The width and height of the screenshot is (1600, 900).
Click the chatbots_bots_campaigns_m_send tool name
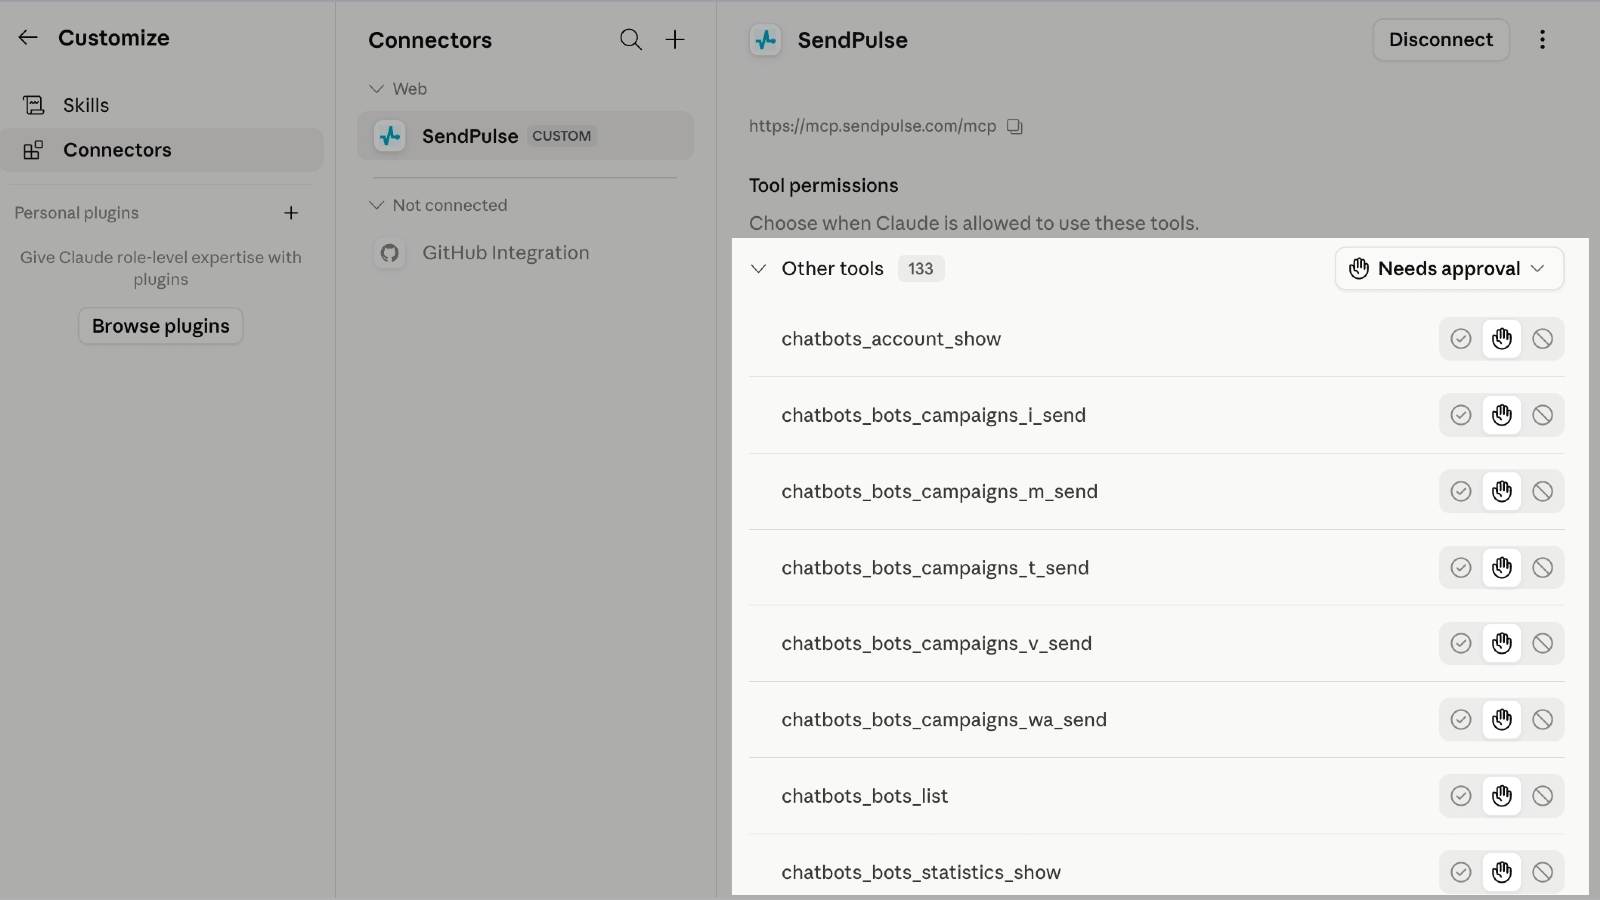(x=940, y=491)
